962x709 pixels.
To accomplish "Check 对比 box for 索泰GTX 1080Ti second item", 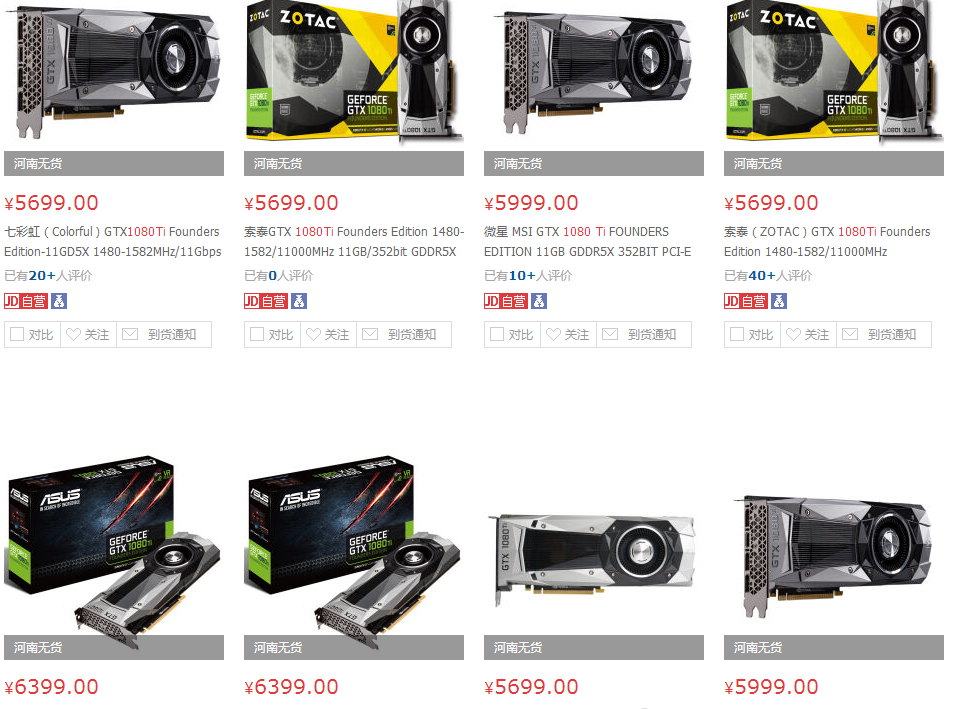I will coord(257,334).
